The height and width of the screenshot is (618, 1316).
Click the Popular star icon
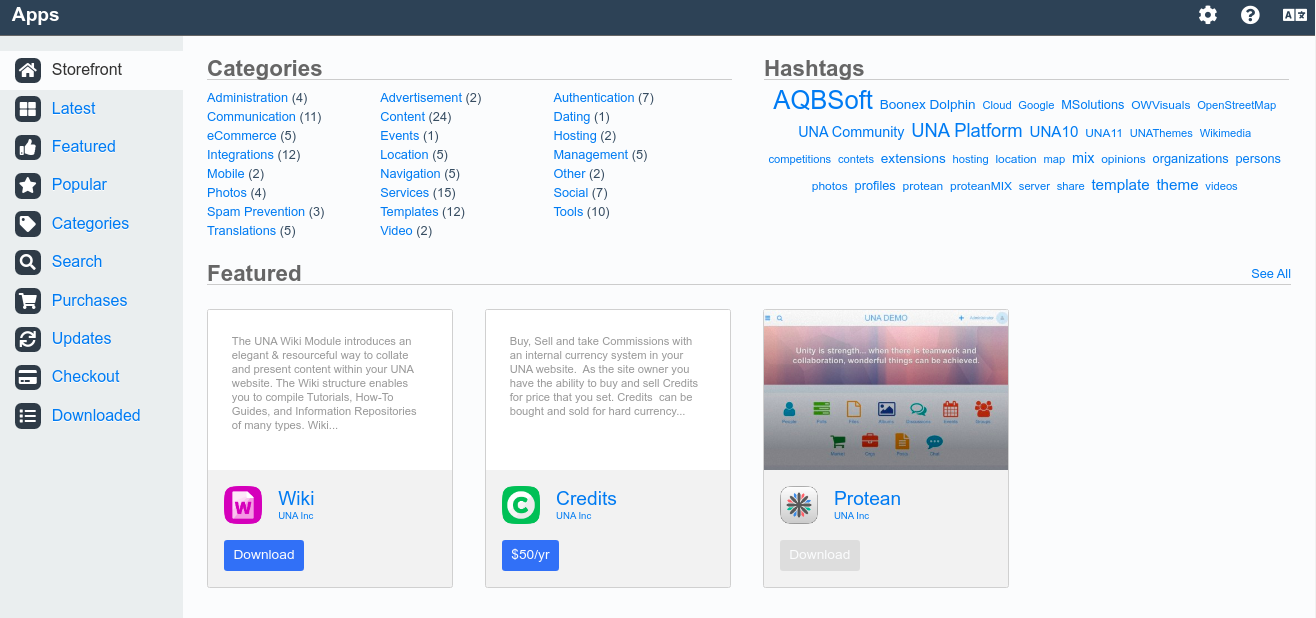point(28,185)
